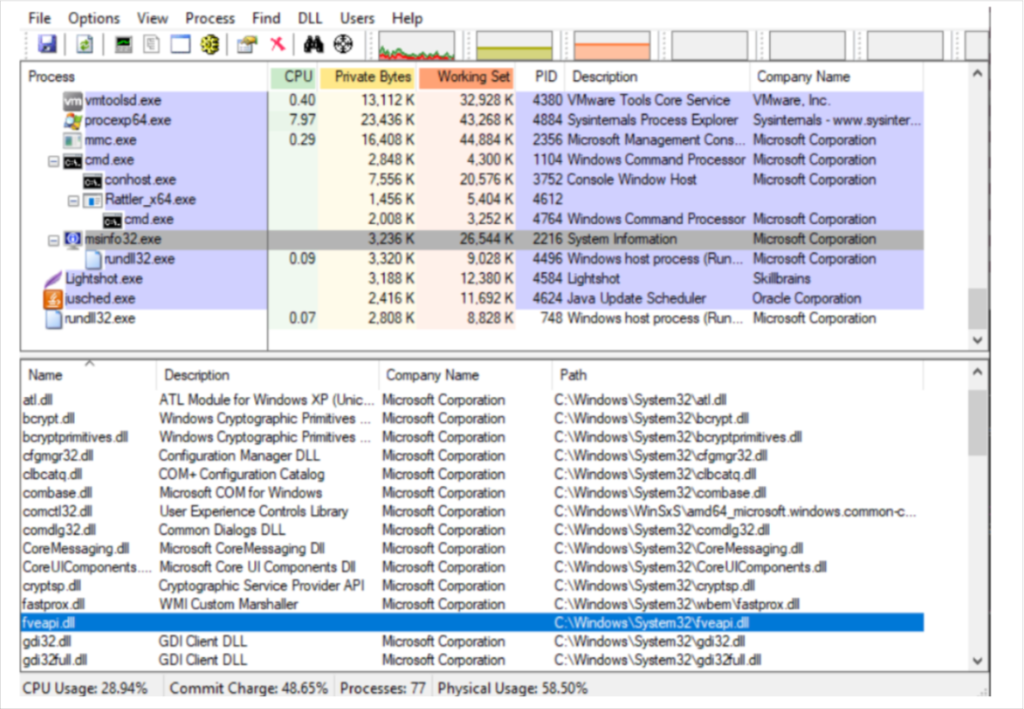Sort processes by the CPU column header

point(296,76)
